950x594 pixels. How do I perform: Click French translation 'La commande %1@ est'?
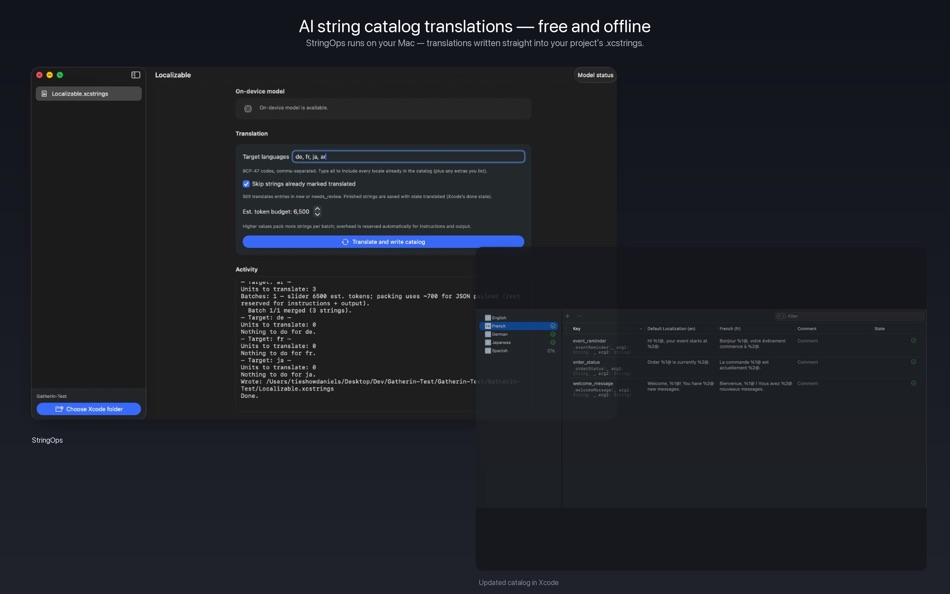(744, 362)
